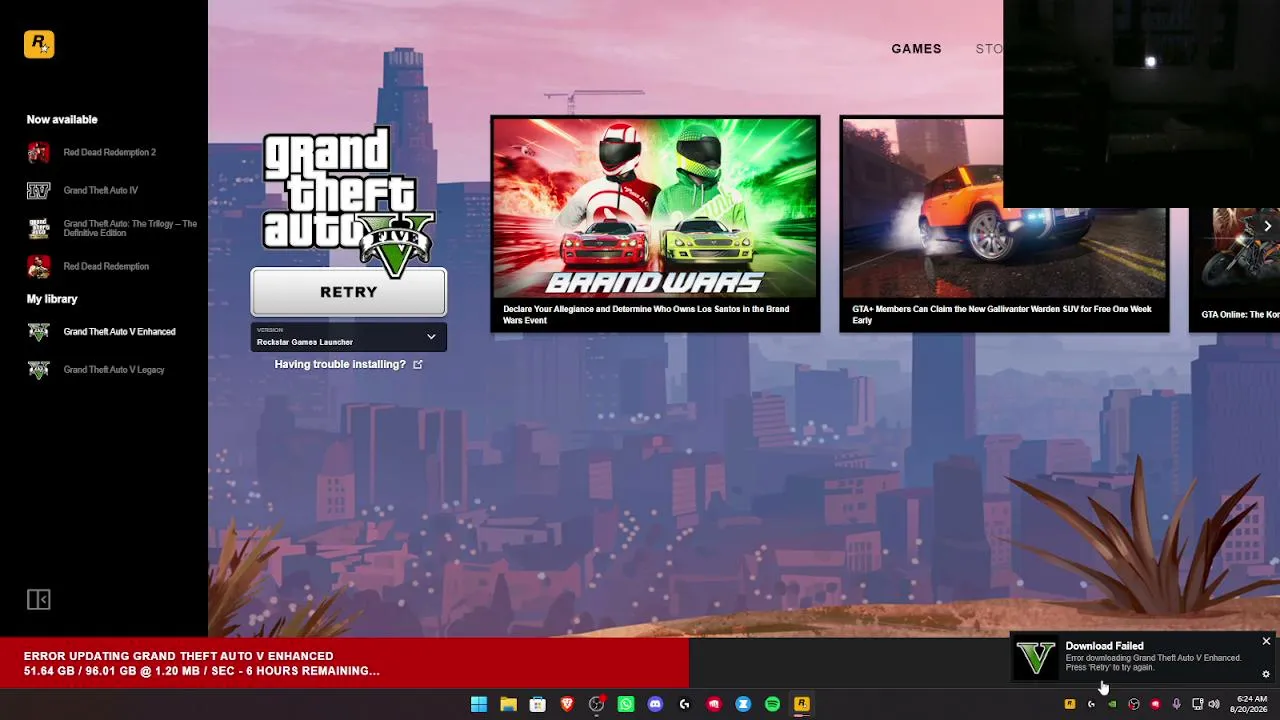Open Brave browser from the taskbar
This screenshot has height=720, width=1280.
pos(567,704)
